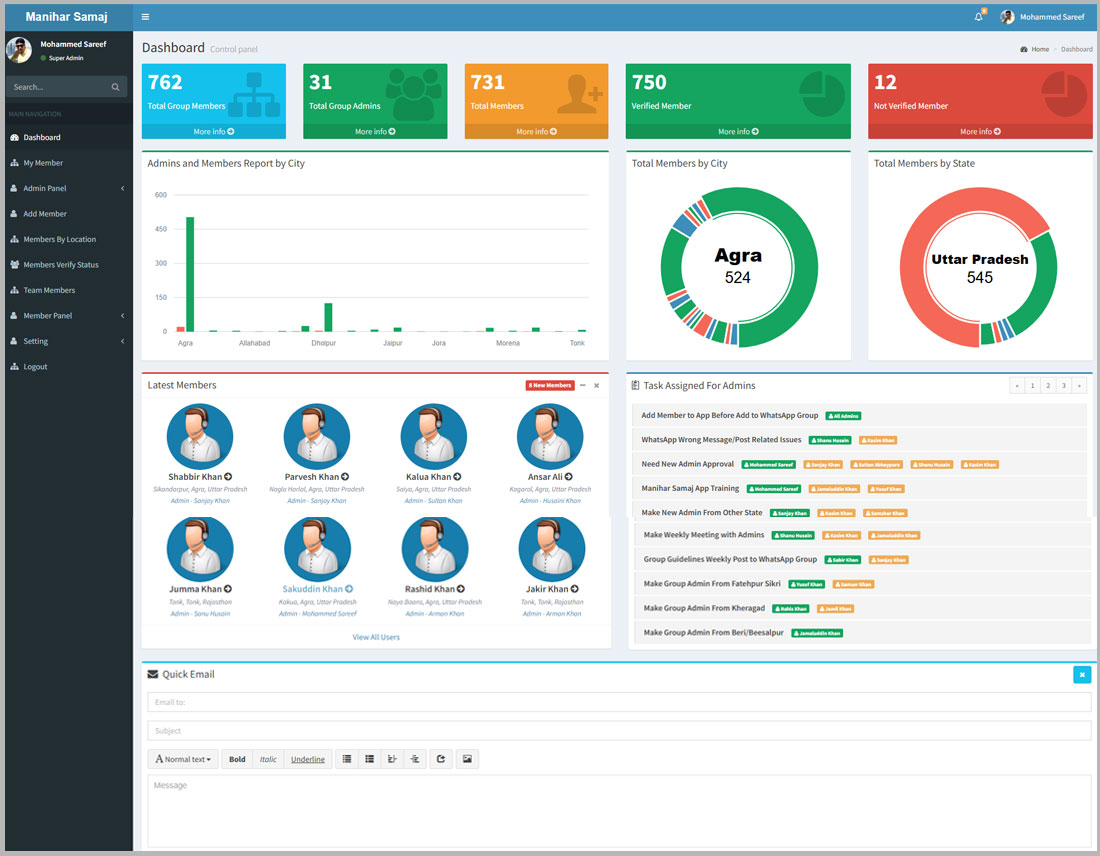Toggle the sidebar with the hamburger icon
This screenshot has height=856, width=1100.
(146, 17)
